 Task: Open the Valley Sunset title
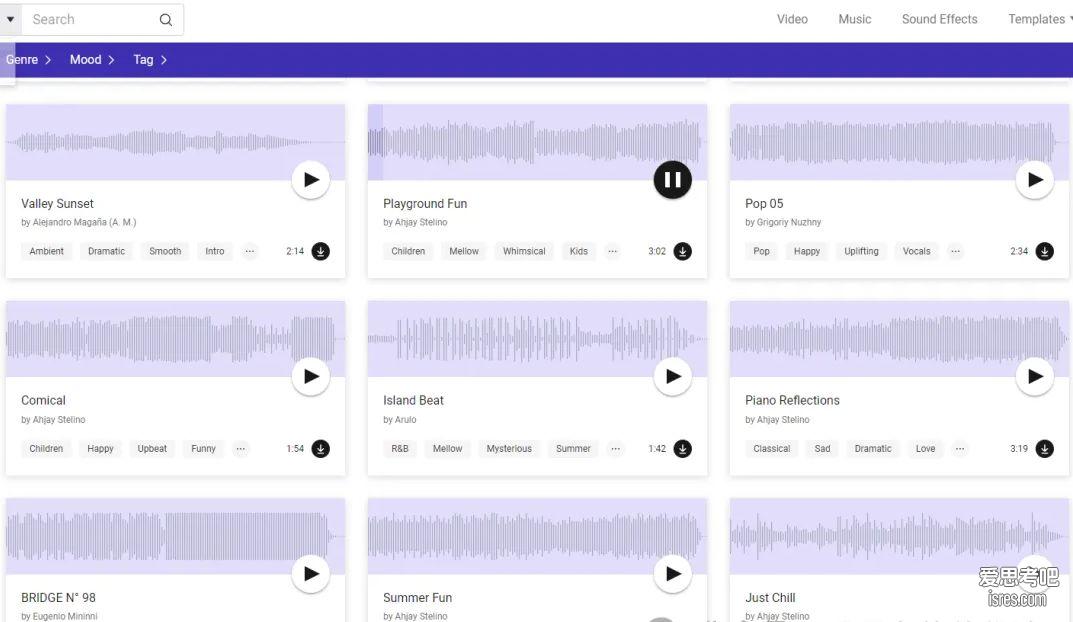(57, 204)
